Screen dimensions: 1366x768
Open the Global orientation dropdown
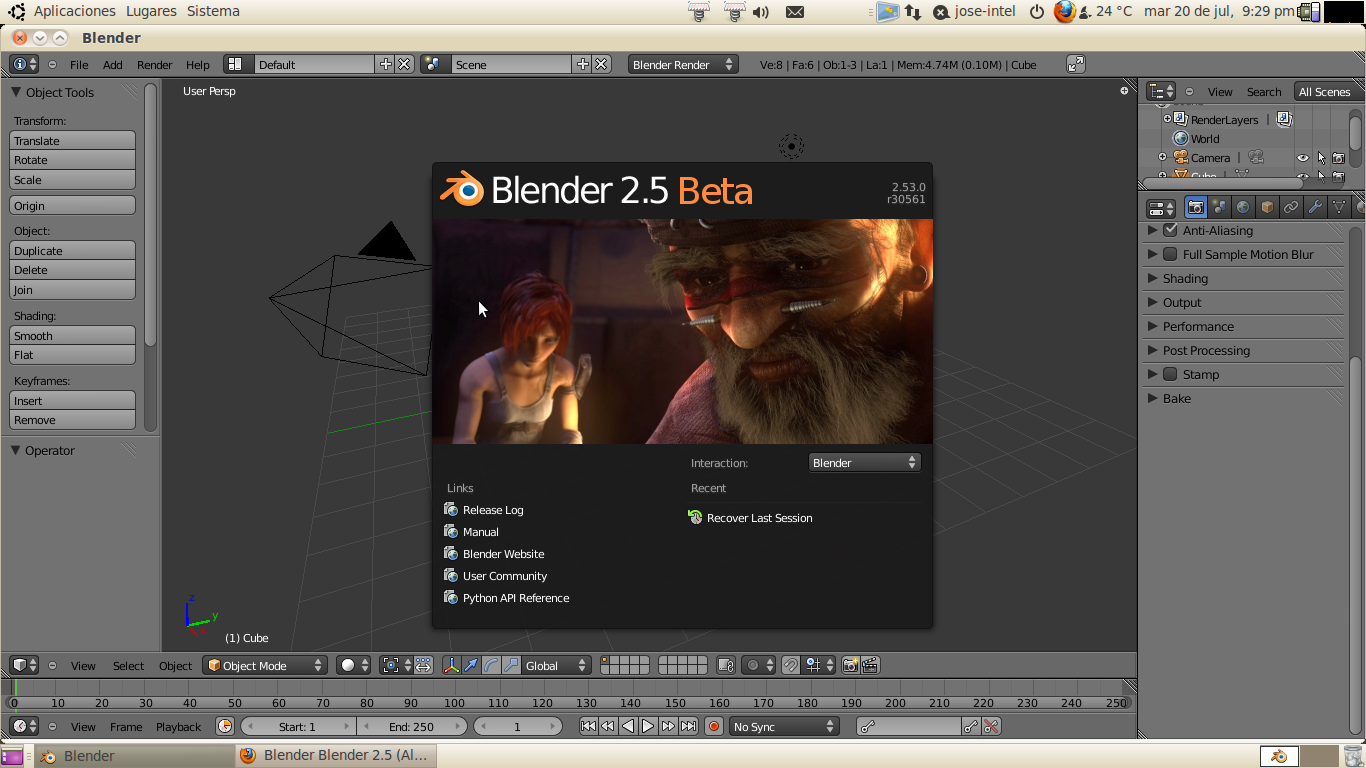pyautogui.click(x=557, y=665)
